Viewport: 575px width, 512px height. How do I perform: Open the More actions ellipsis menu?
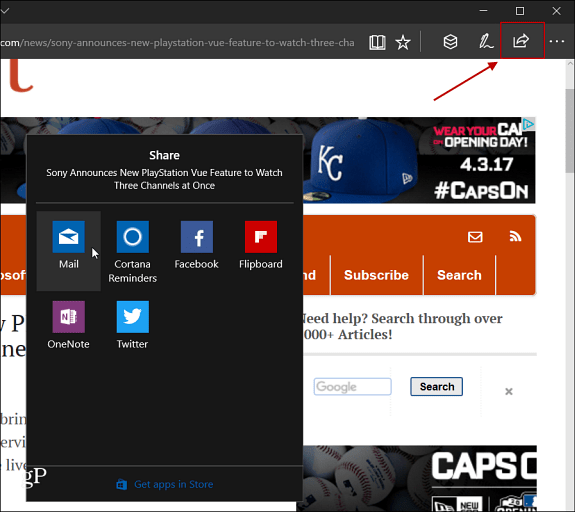coord(556,41)
